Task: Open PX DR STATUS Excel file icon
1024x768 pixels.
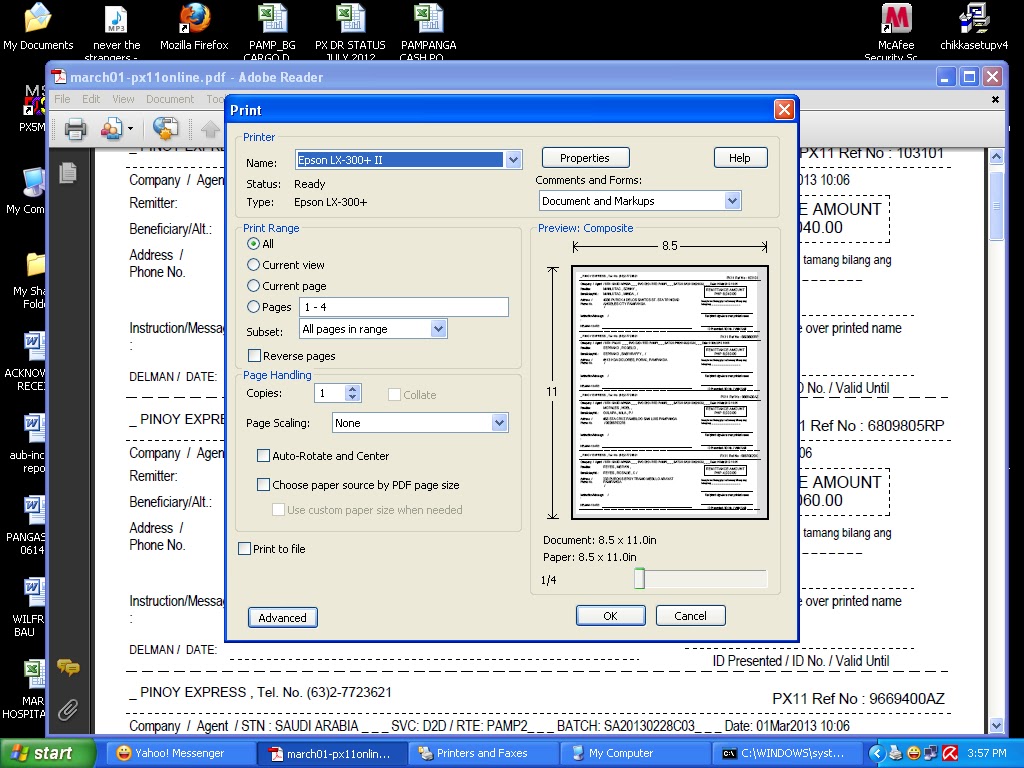Action: pos(350,31)
